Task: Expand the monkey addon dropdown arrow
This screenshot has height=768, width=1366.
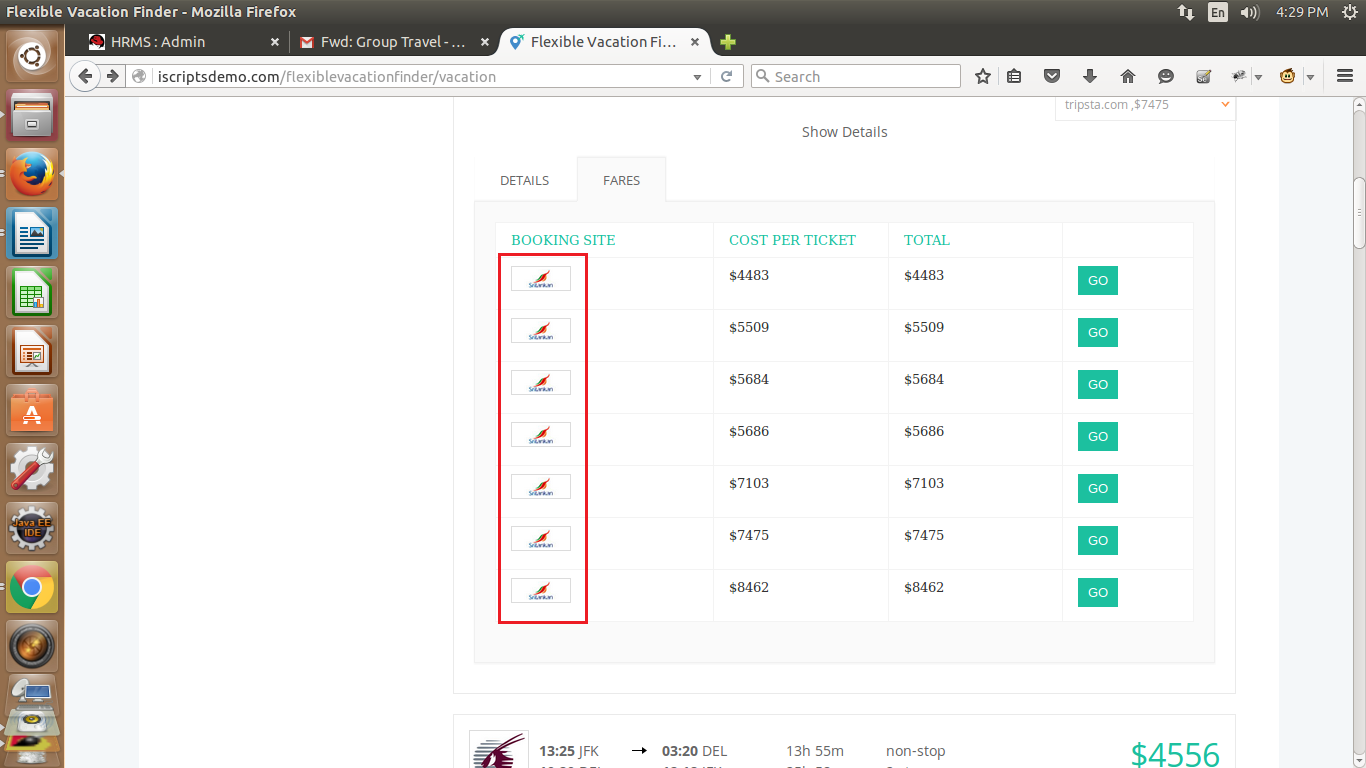Action: click(1310, 77)
